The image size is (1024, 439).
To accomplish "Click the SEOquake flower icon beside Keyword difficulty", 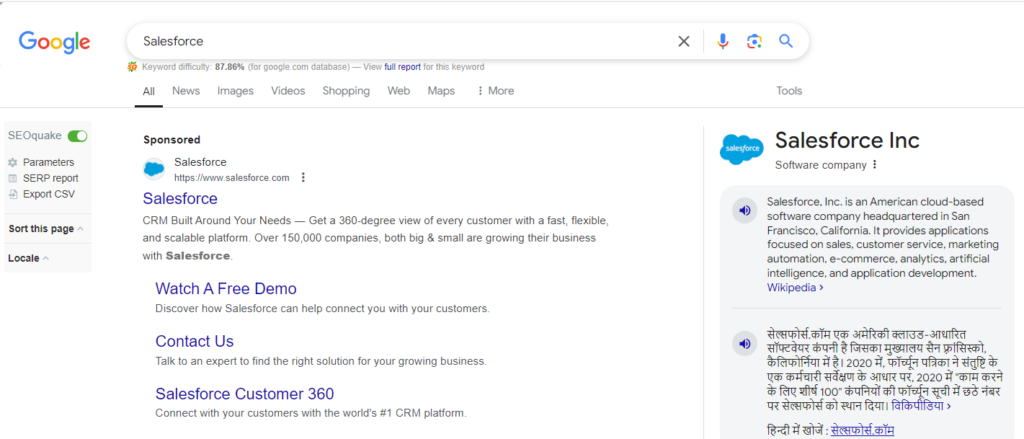I will 133,67.
